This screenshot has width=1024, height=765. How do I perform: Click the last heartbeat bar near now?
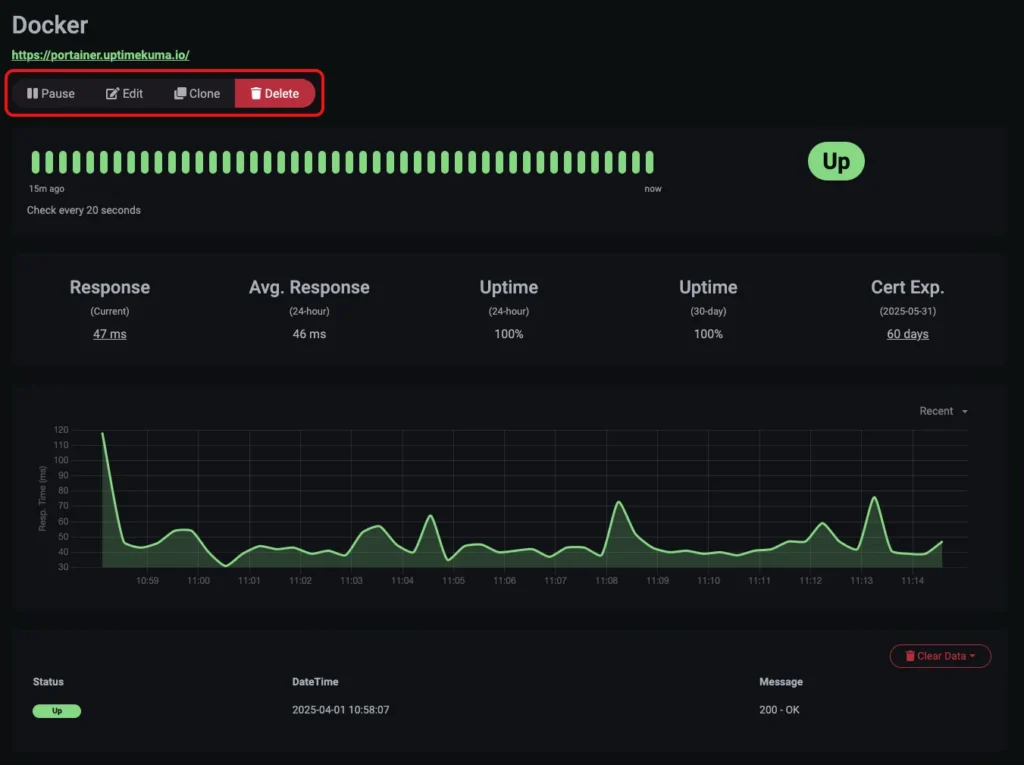click(650, 162)
